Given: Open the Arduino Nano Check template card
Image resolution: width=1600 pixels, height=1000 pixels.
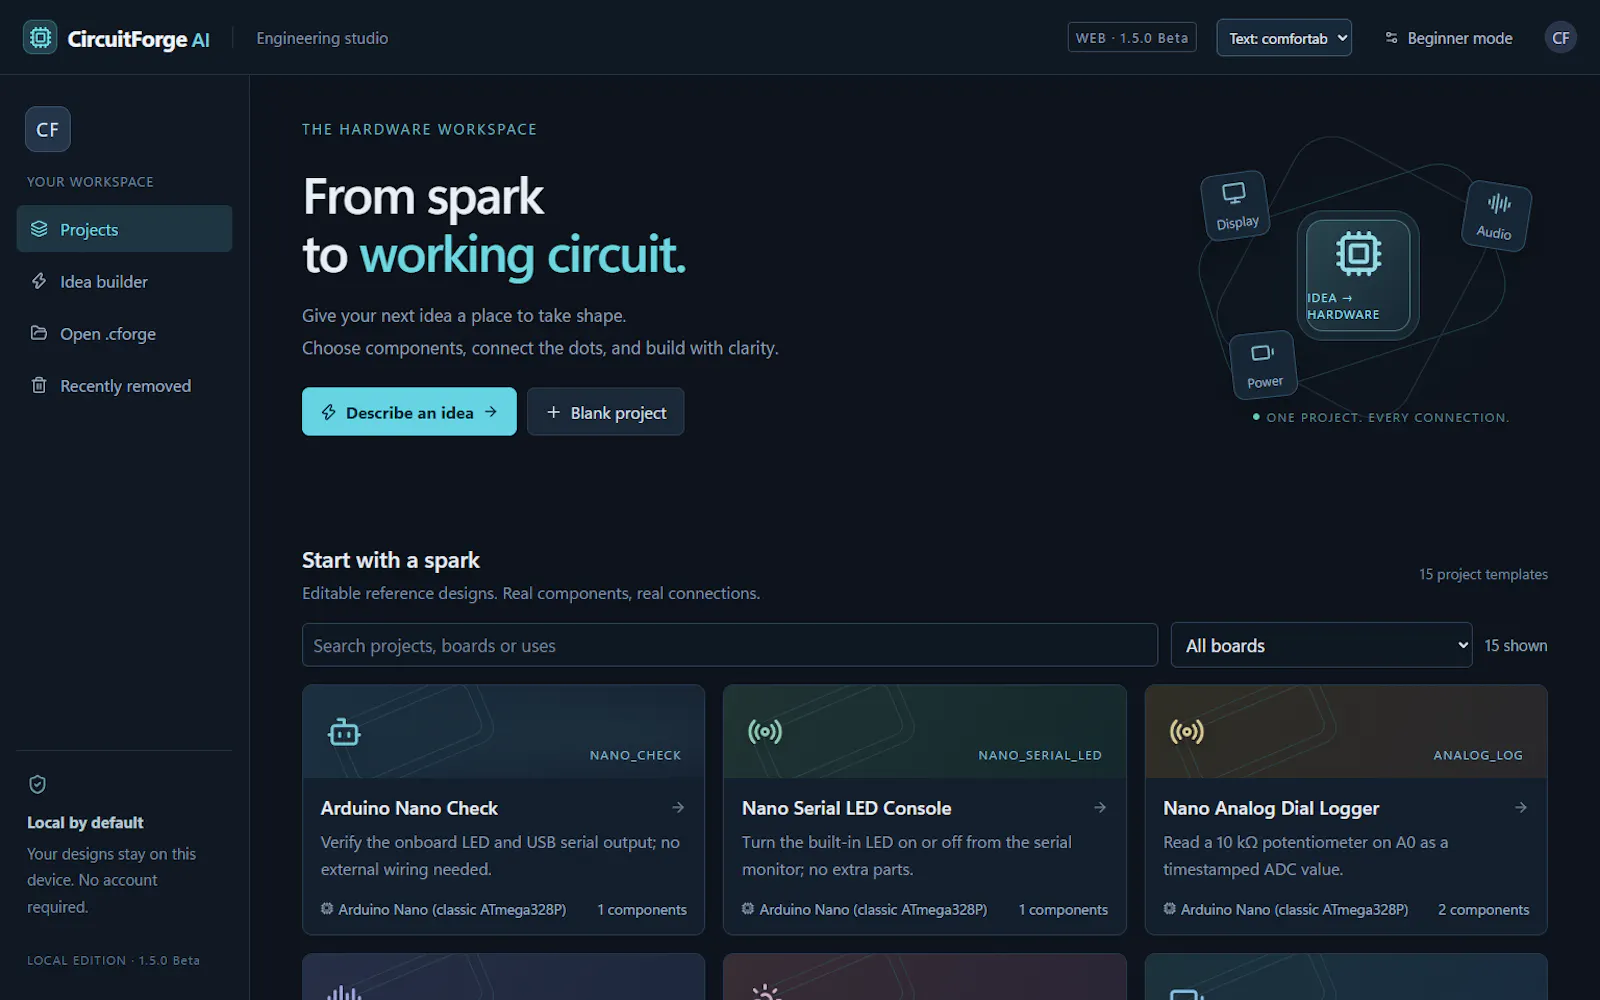Looking at the screenshot, I should [503, 810].
